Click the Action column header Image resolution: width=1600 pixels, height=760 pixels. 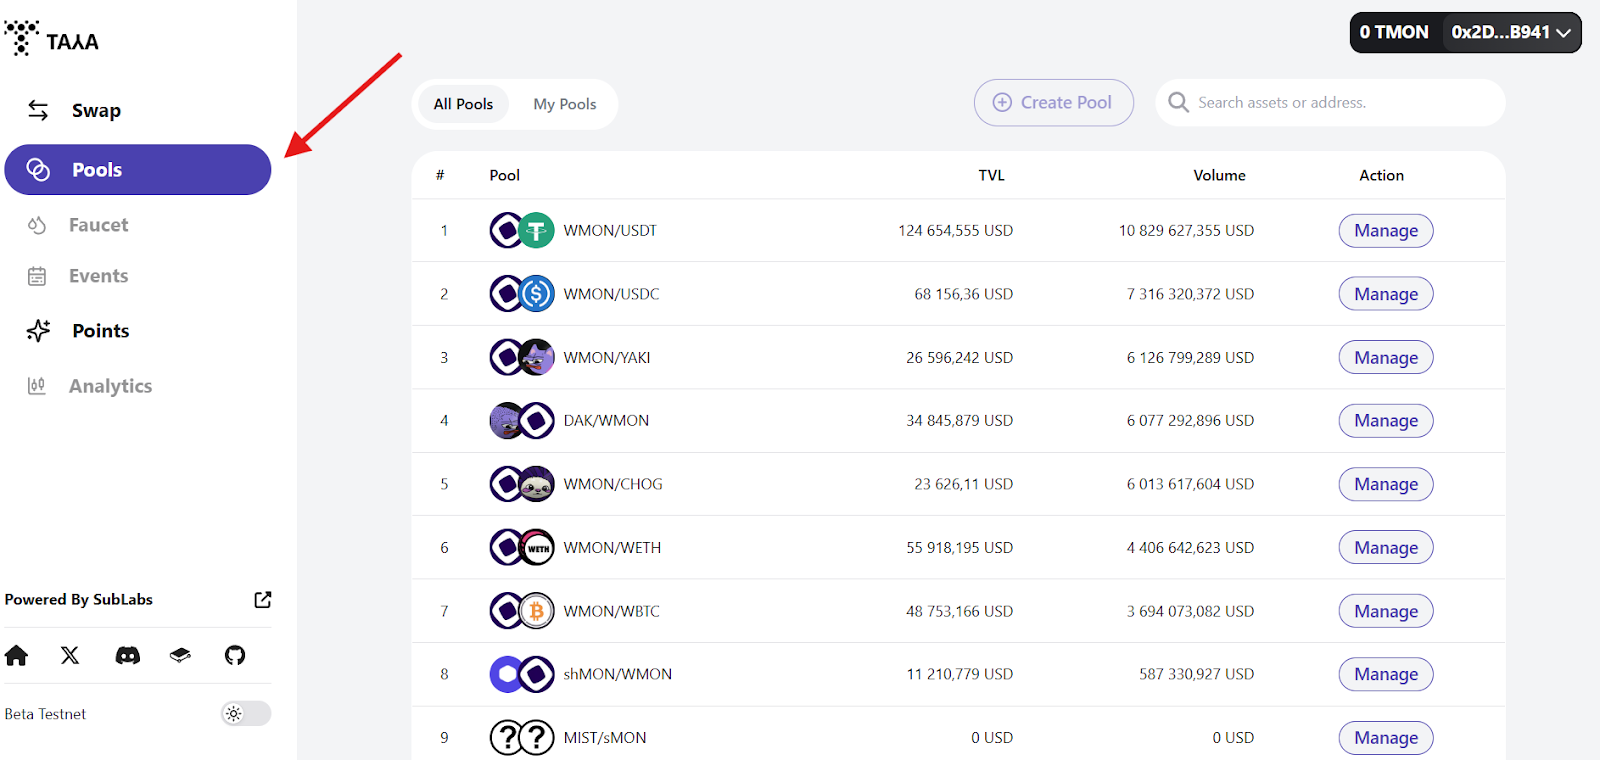tap(1381, 175)
